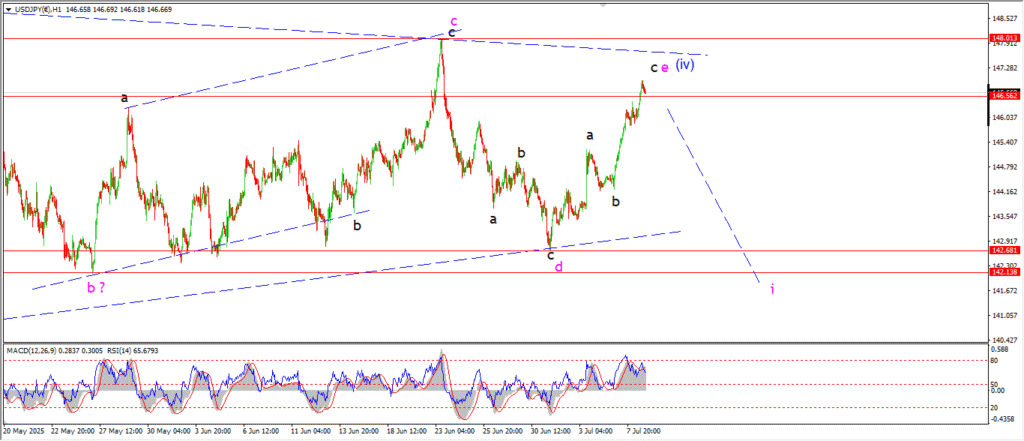Select the pink 'i' wave target label

[x=772, y=289]
